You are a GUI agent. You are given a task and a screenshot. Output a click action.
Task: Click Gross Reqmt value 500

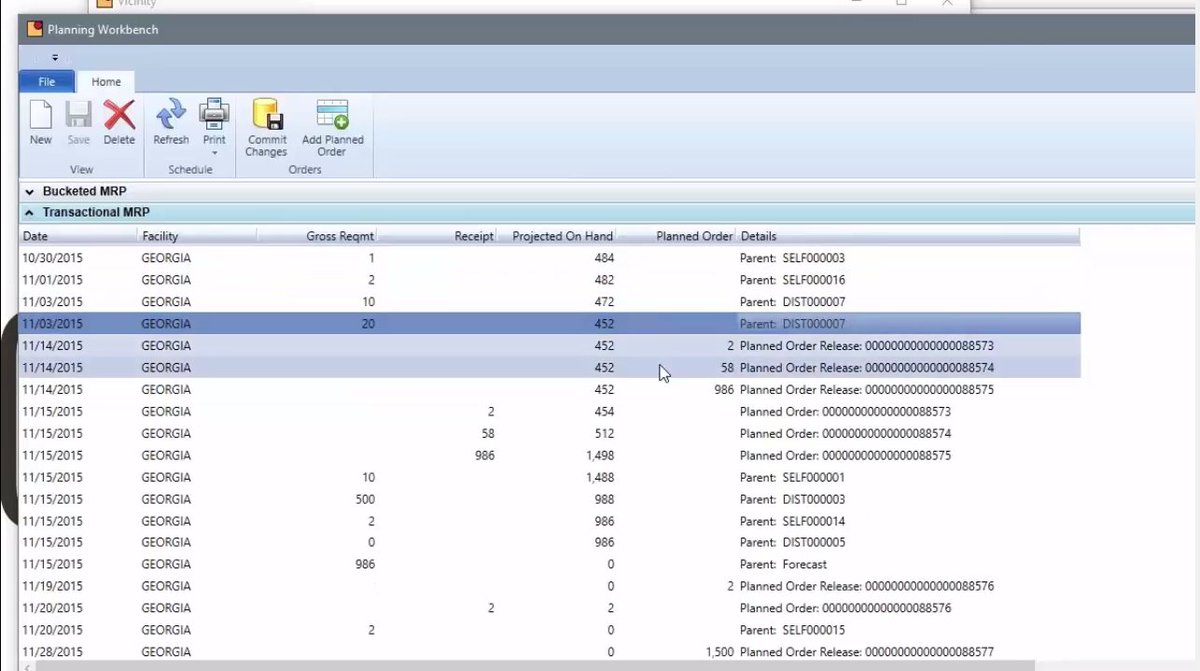pos(365,499)
